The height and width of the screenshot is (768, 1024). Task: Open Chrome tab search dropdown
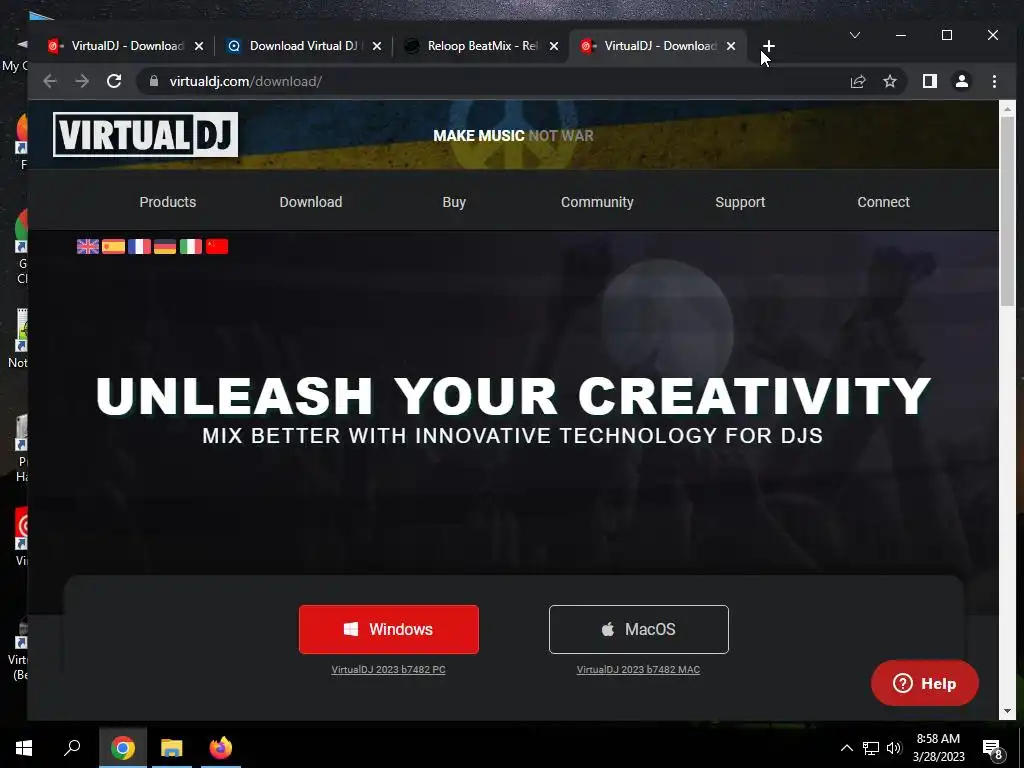point(854,35)
